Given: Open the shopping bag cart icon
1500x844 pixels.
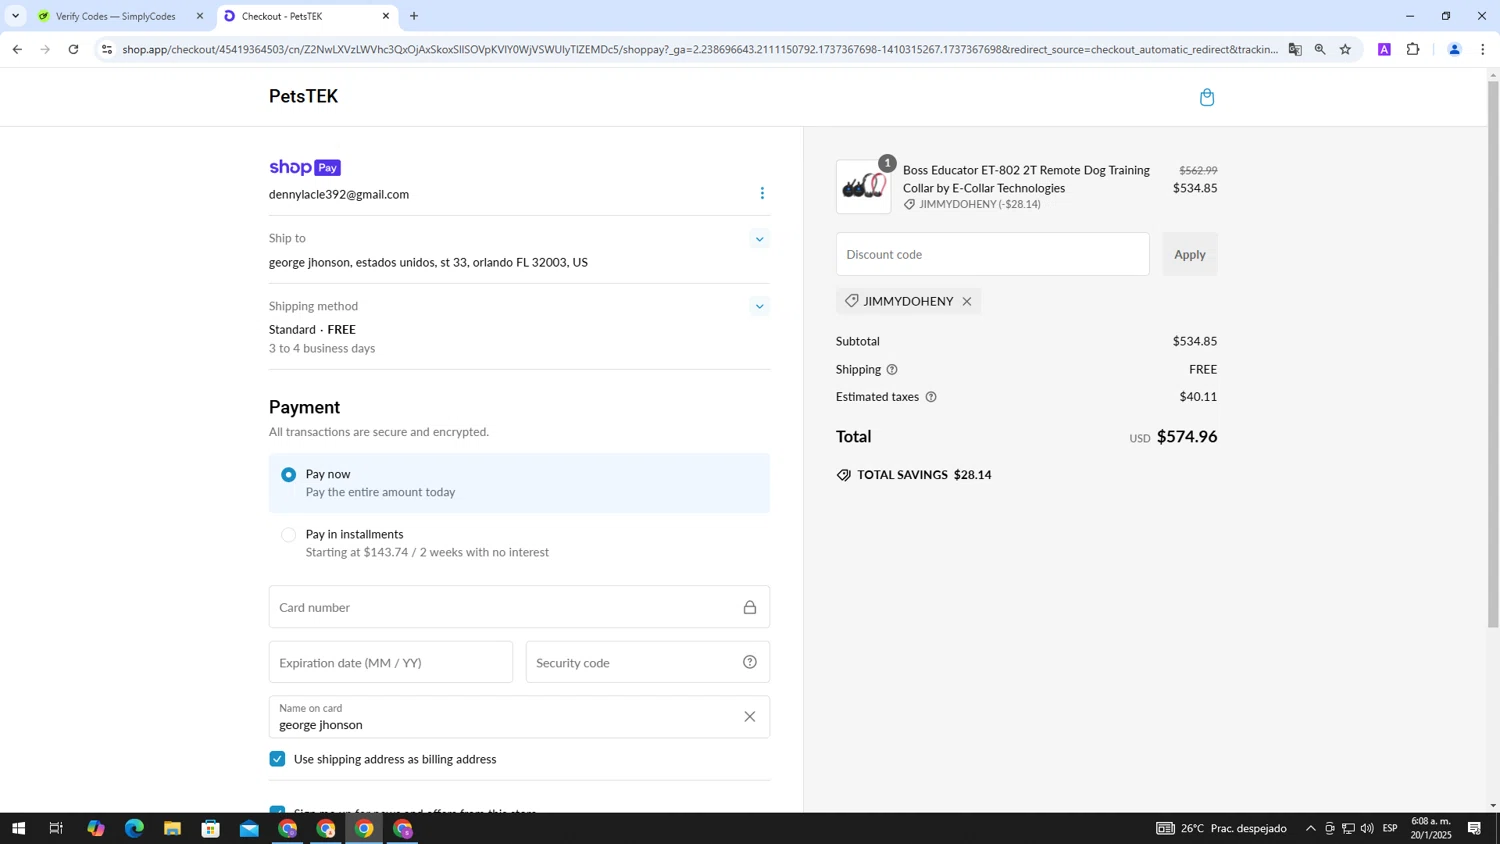Looking at the screenshot, I should [1206, 97].
